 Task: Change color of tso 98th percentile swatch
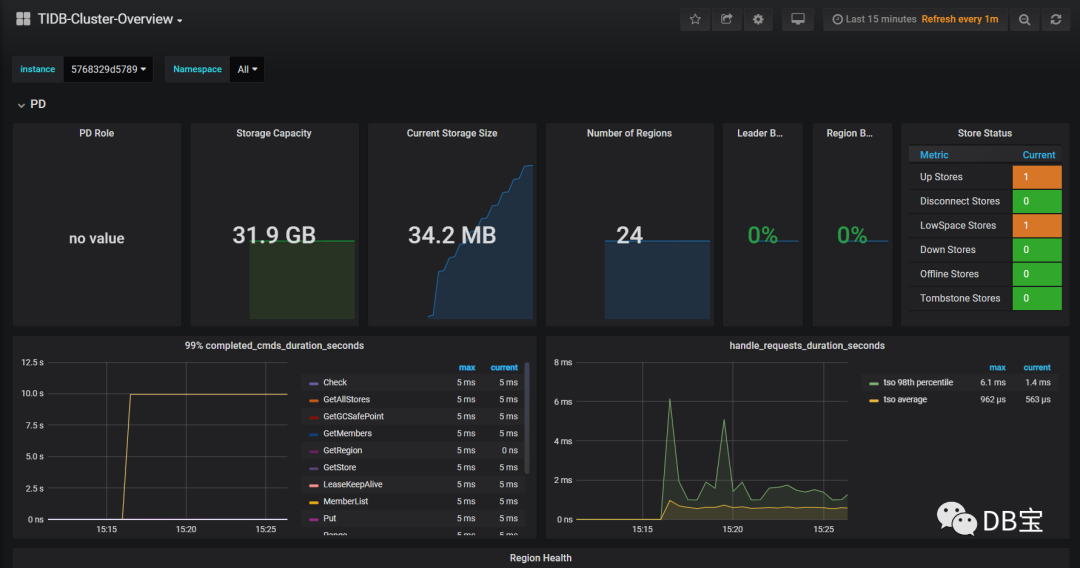[873, 383]
